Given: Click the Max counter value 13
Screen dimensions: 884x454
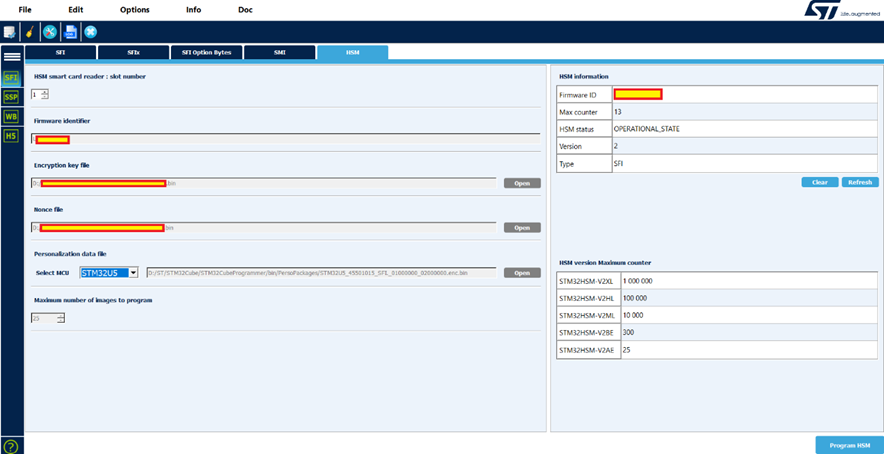Looking at the screenshot, I should point(744,112).
